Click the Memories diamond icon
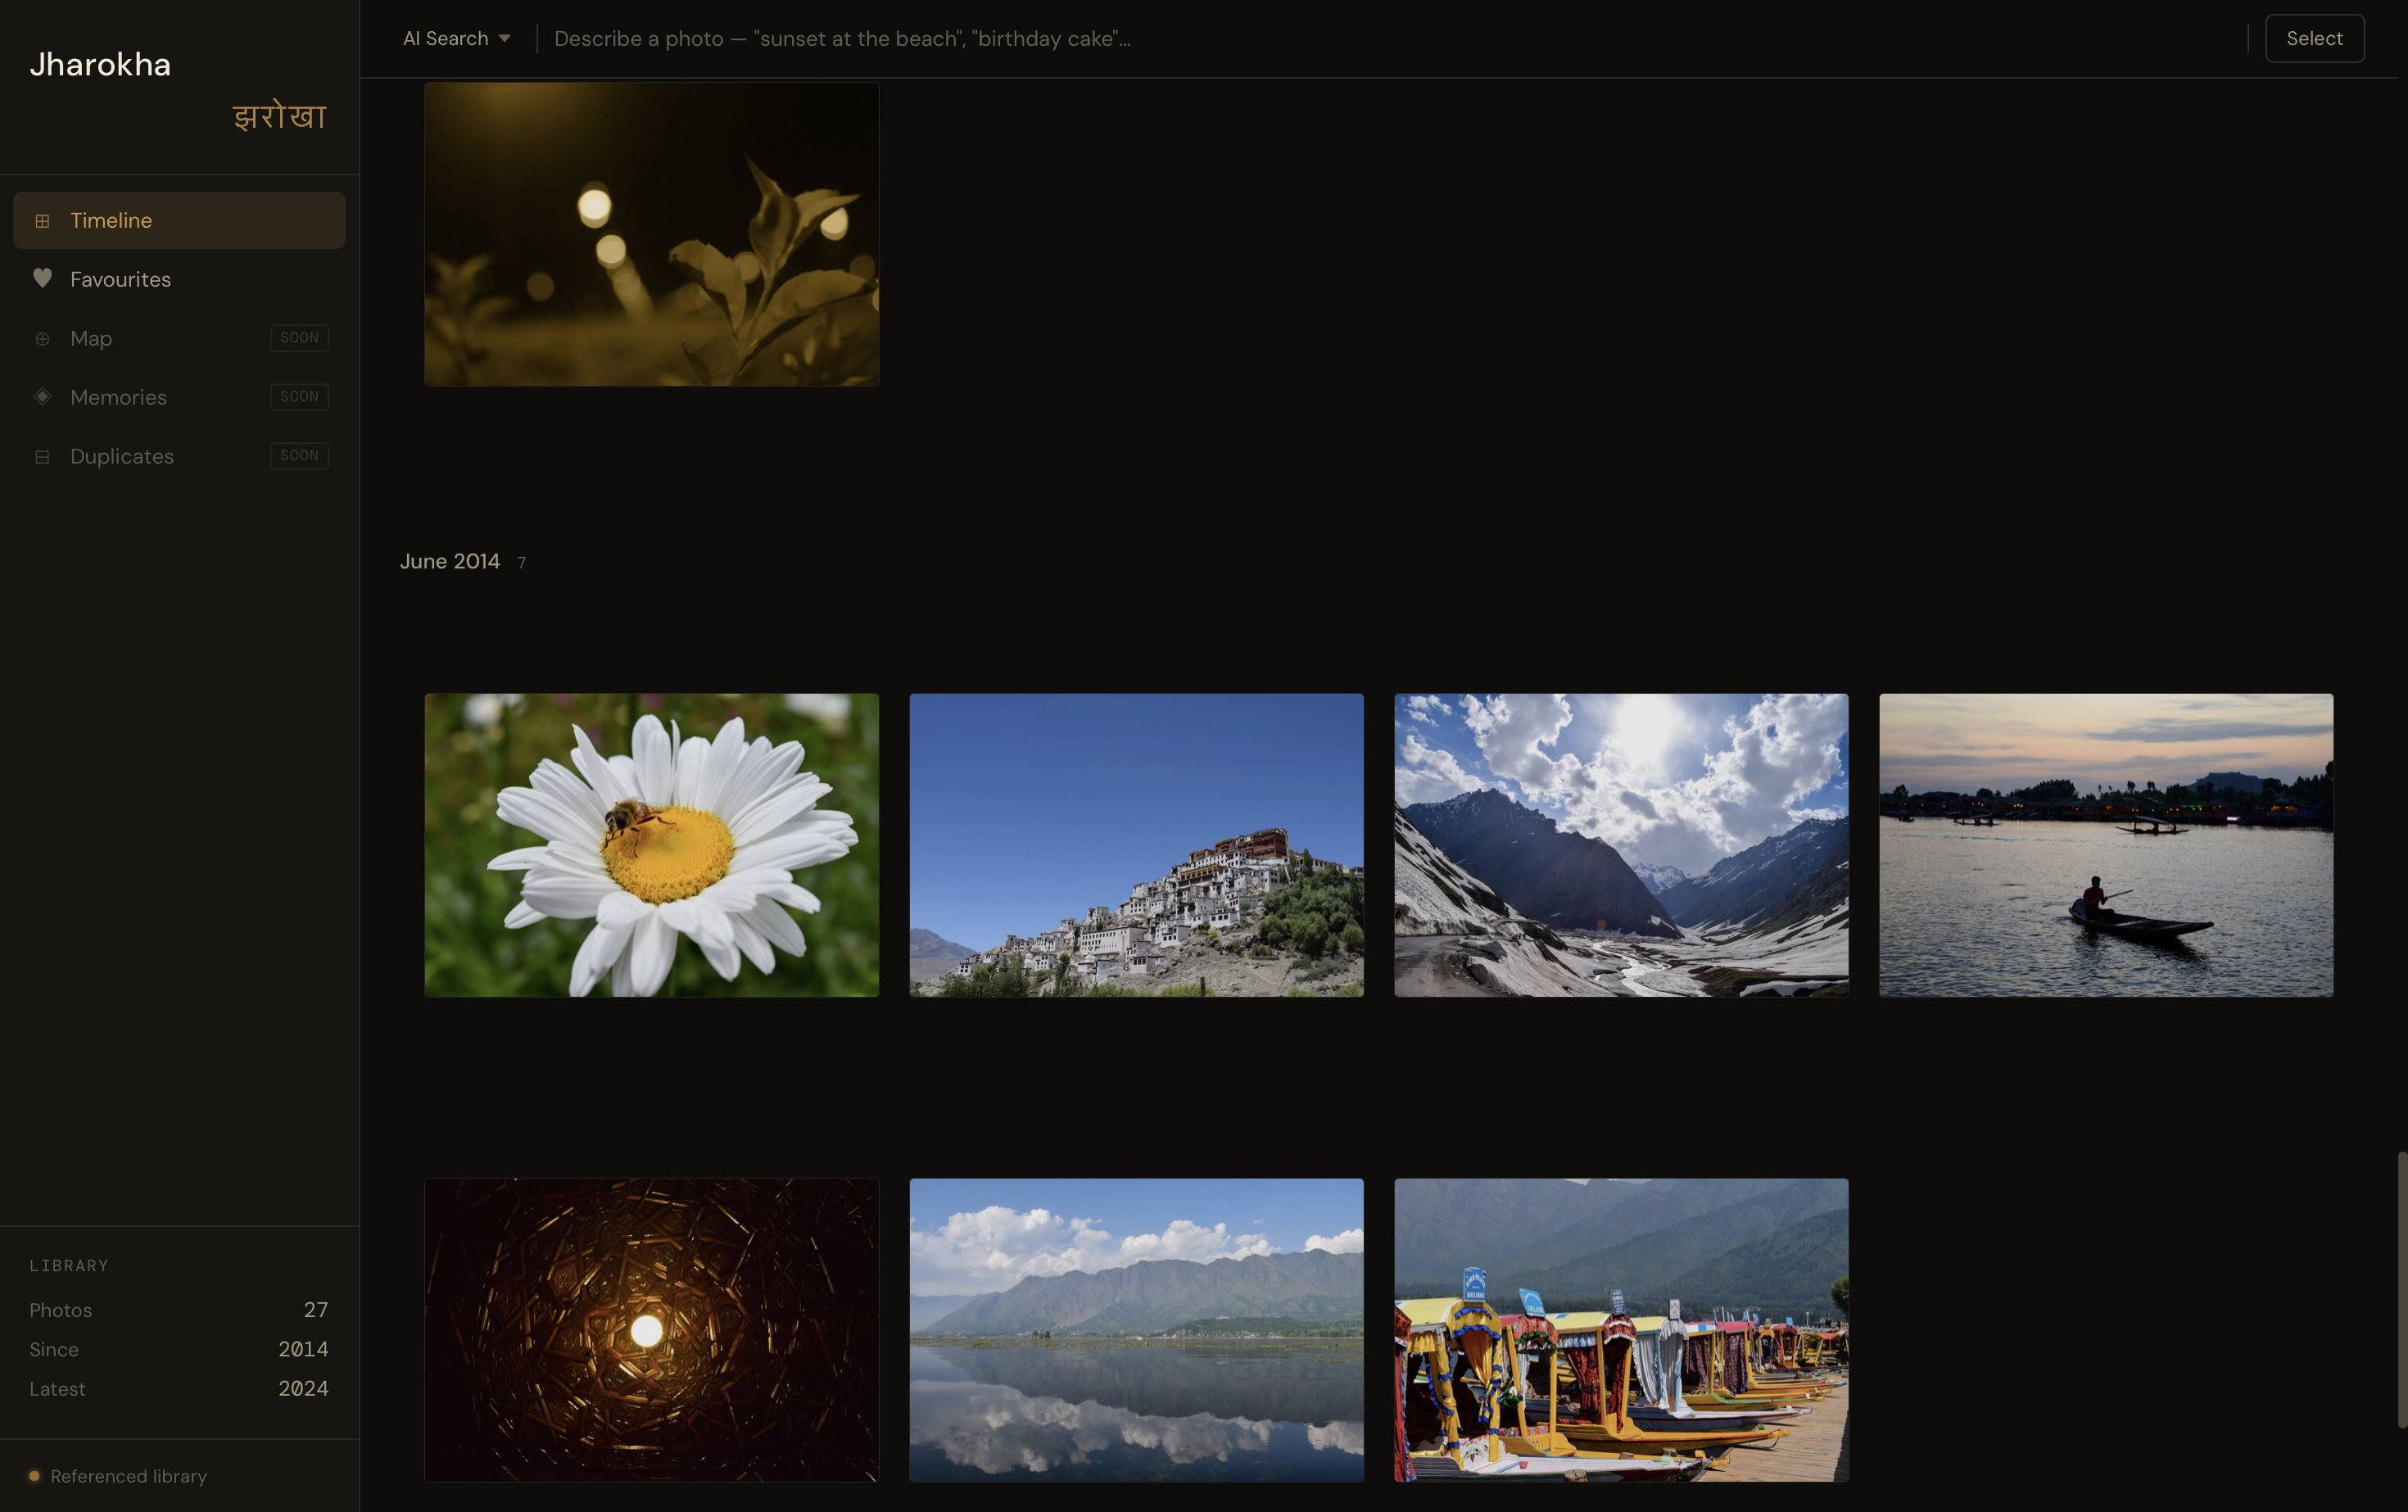 click(x=42, y=397)
